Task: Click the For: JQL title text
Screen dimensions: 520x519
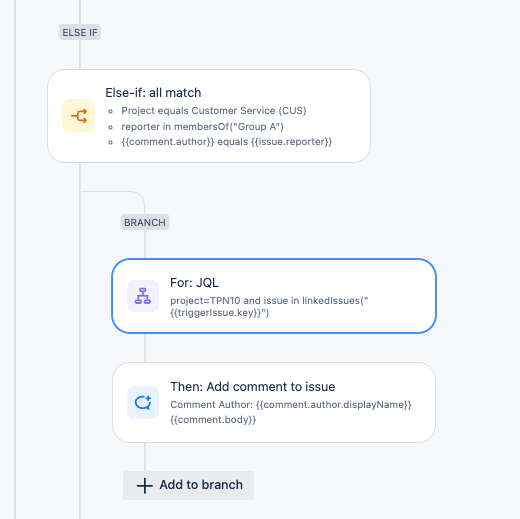Action: pyautogui.click(x=195, y=283)
